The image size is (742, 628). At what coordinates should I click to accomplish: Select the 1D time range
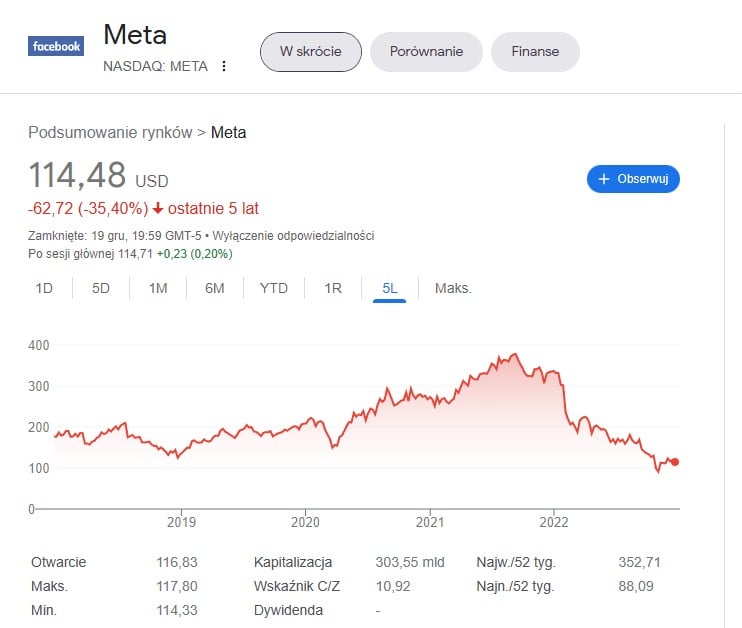pyautogui.click(x=44, y=288)
